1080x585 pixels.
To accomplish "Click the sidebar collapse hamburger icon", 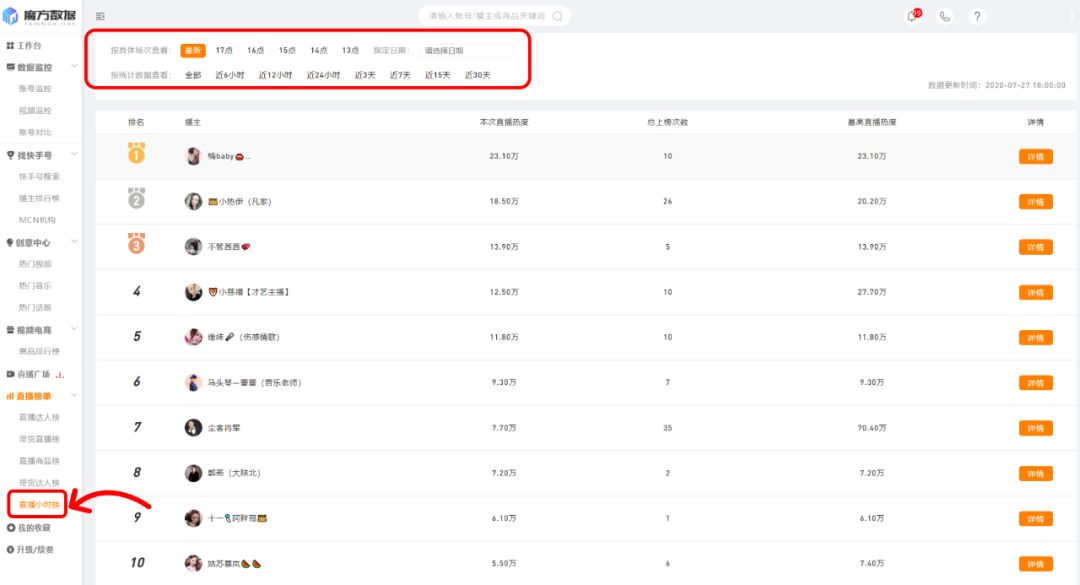I will 100,17.
